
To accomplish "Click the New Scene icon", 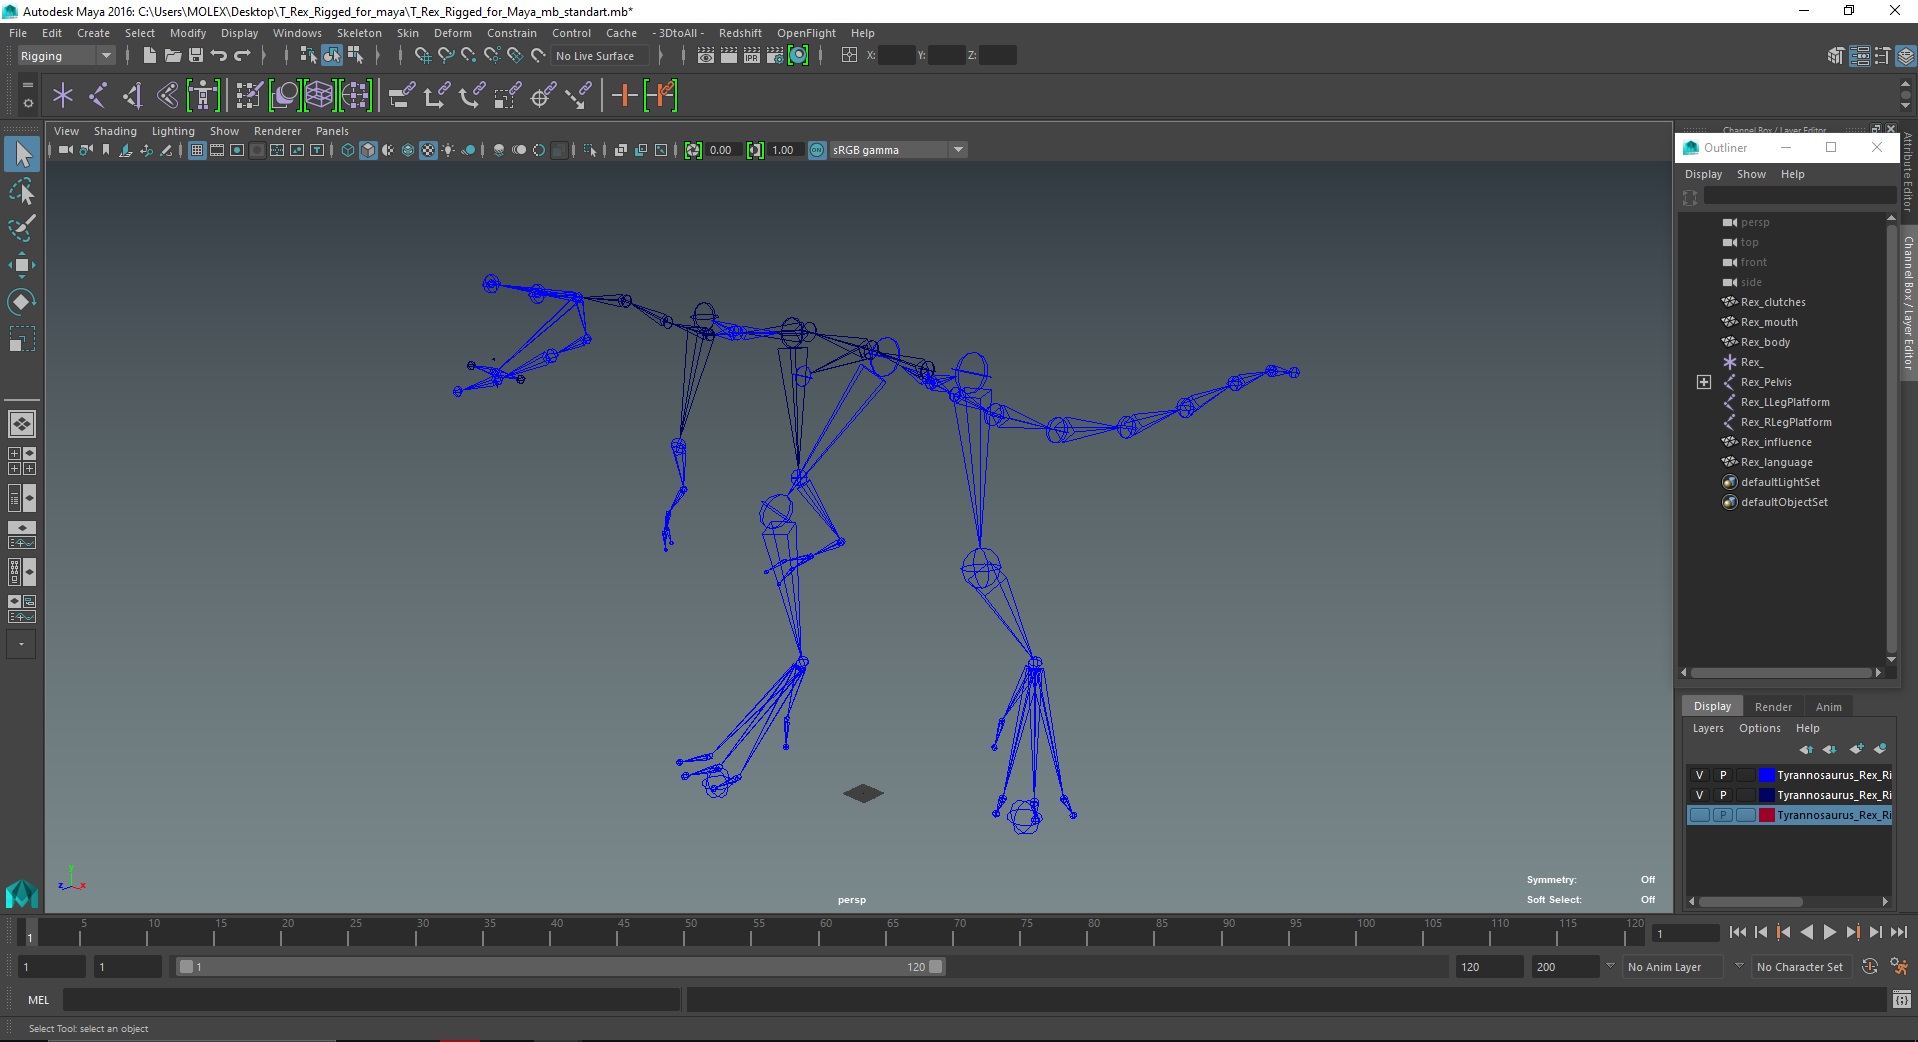I will point(149,56).
